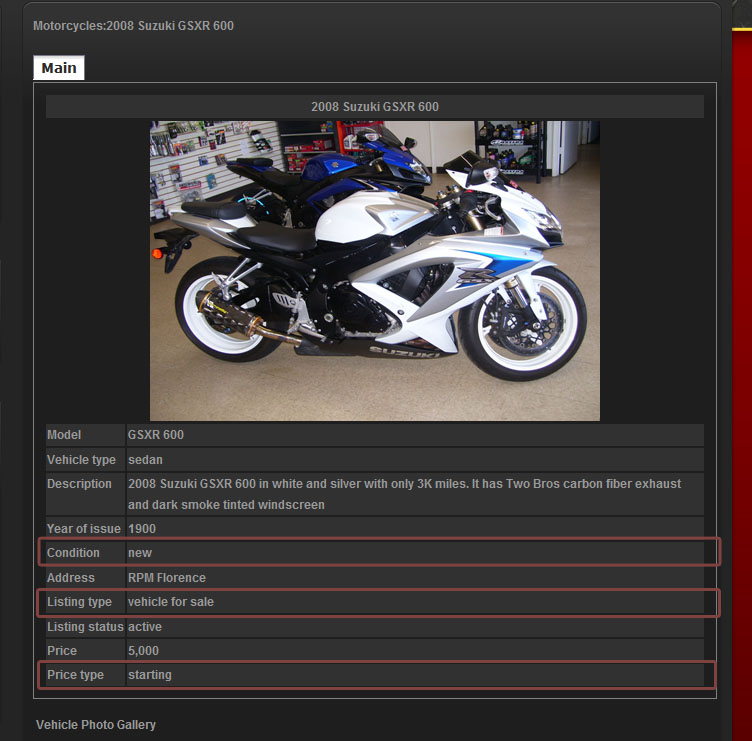The image size is (752, 741).
Task: Click the Listing type field label
Action: 79,602
